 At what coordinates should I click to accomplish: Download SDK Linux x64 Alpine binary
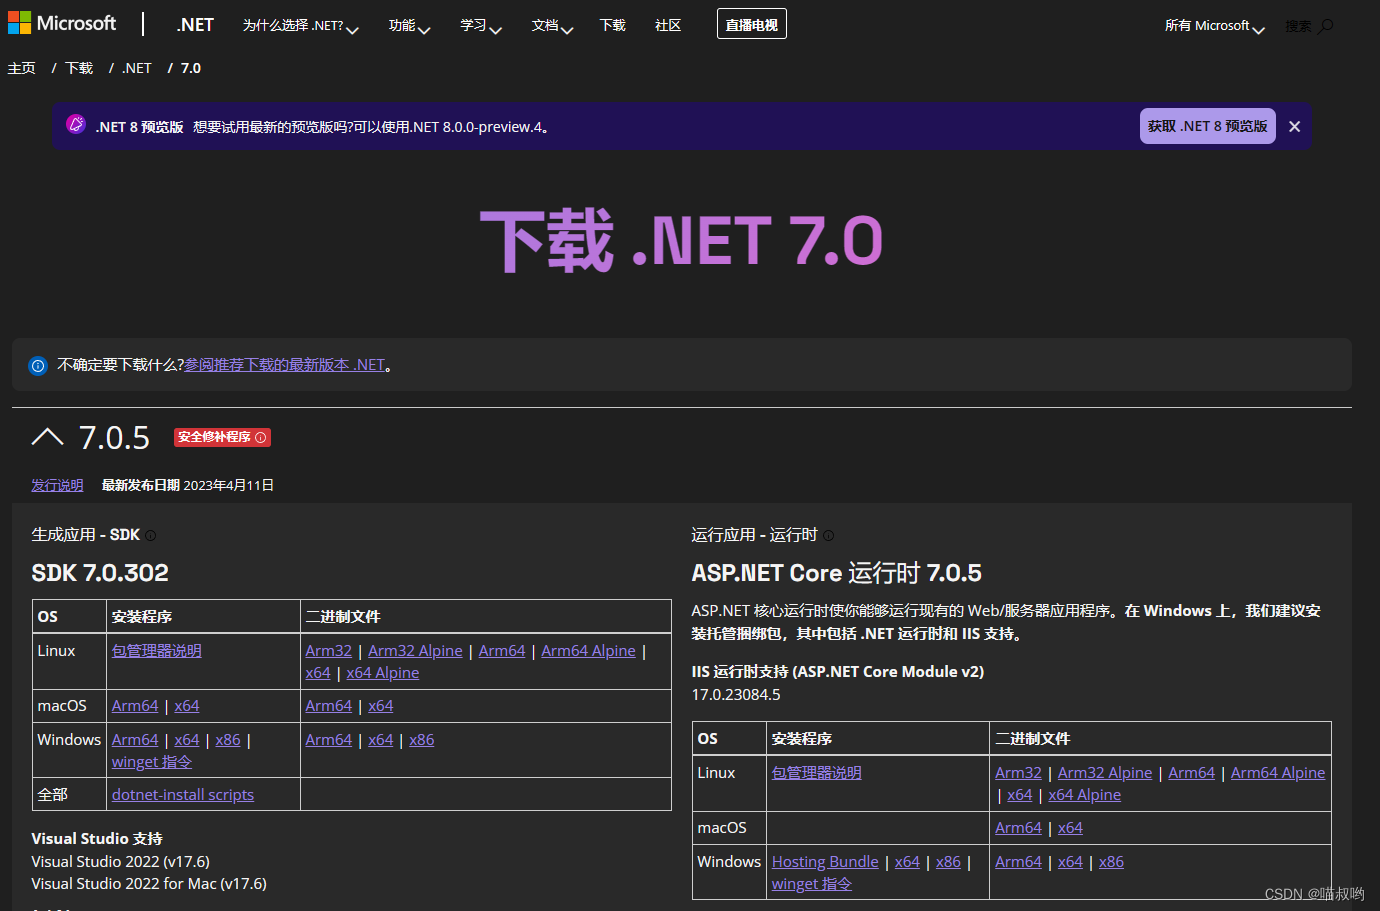382,672
